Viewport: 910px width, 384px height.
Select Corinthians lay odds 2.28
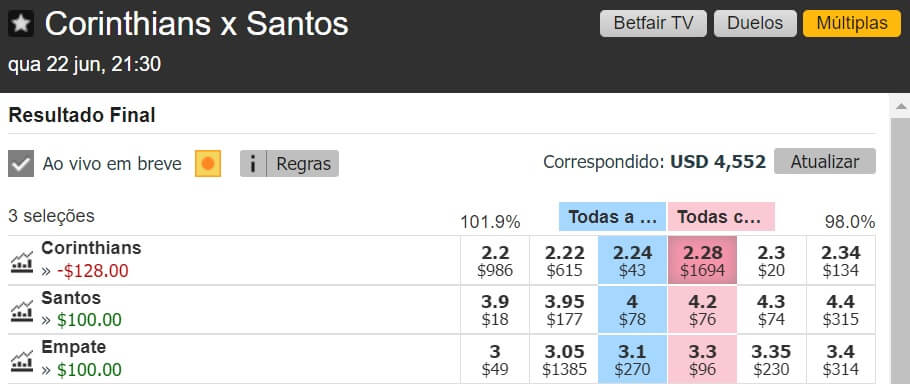[x=703, y=260]
